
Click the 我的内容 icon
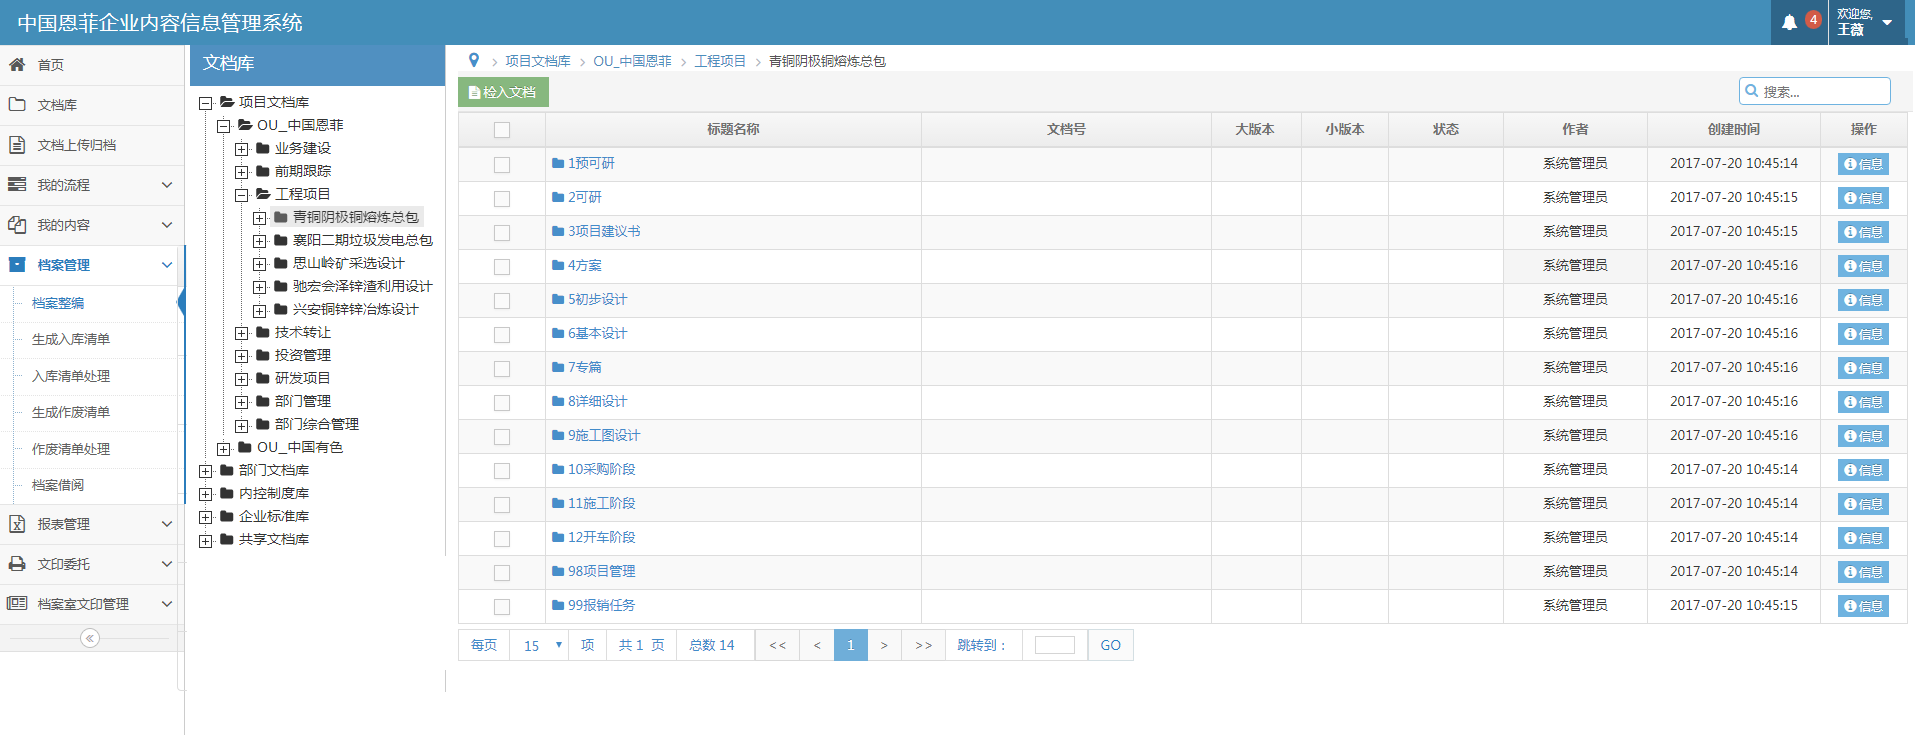pyautogui.click(x=17, y=224)
